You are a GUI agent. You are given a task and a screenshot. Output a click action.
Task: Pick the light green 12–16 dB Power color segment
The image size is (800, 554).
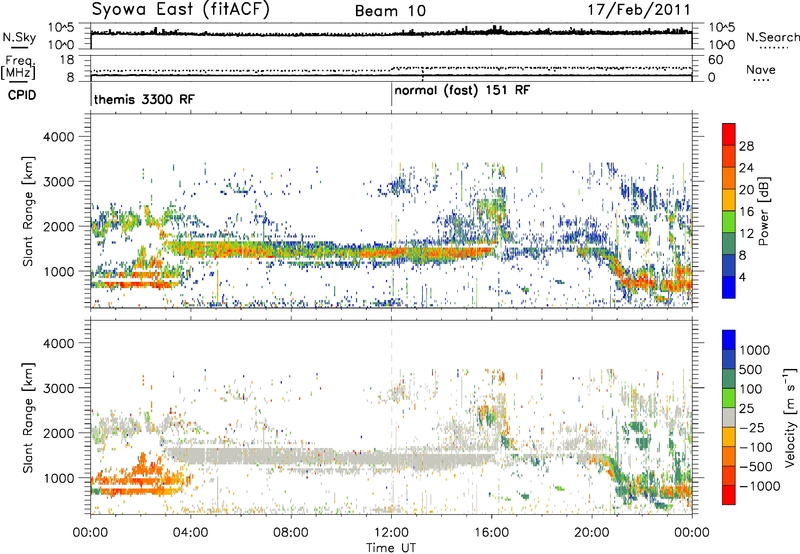[729, 222]
